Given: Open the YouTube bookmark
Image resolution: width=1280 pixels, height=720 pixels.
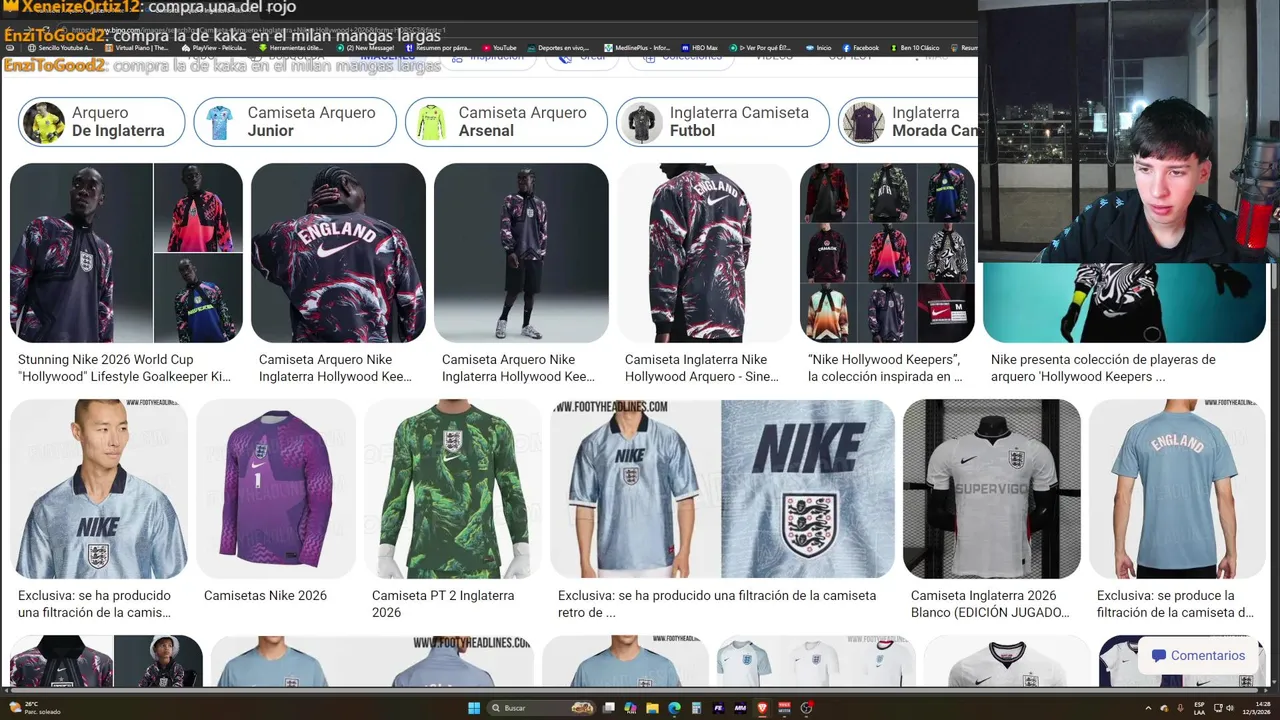Looking at the screenshot, I should pos(500,47).
